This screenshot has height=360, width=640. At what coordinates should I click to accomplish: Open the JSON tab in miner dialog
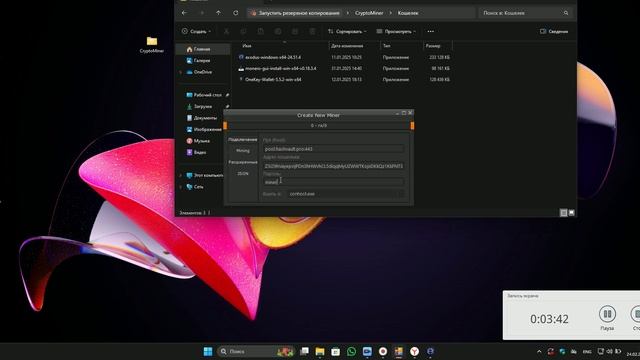click(242, 173)
